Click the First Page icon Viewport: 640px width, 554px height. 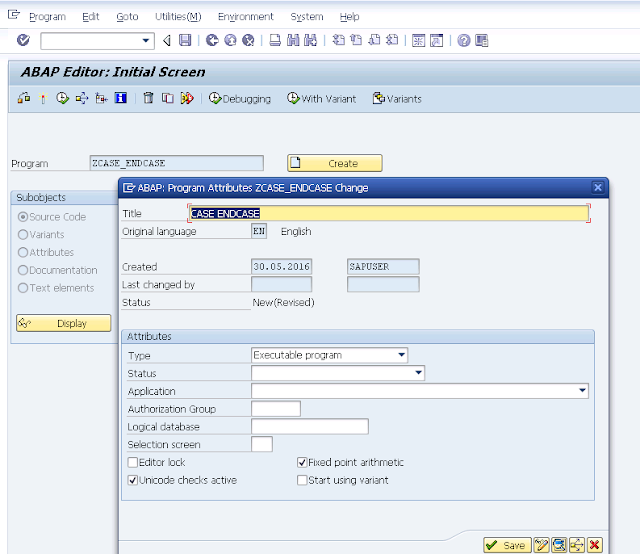coord(338,40)
